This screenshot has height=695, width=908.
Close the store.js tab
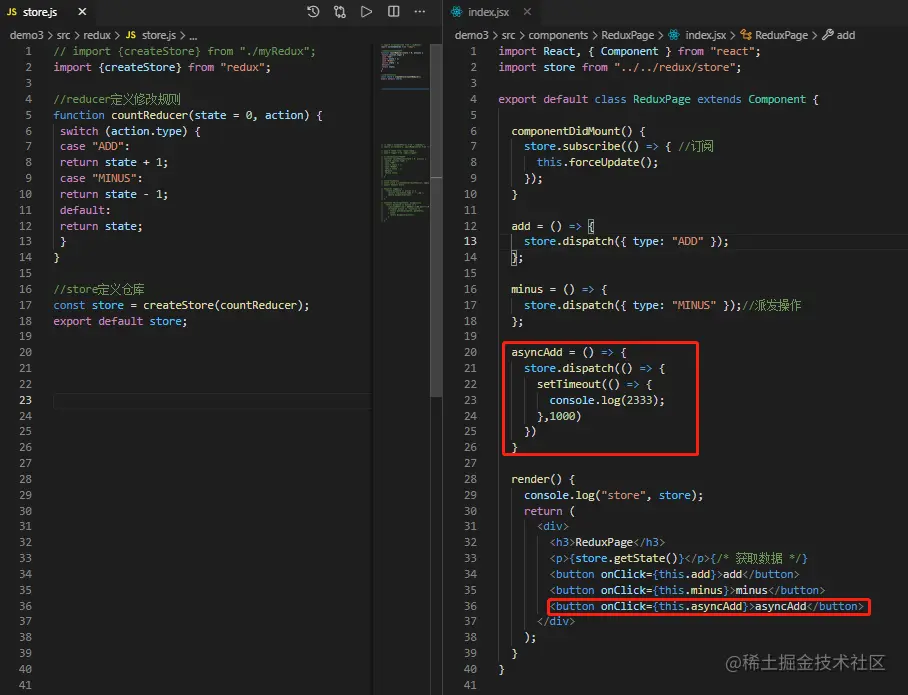click(x=82, y=12)
